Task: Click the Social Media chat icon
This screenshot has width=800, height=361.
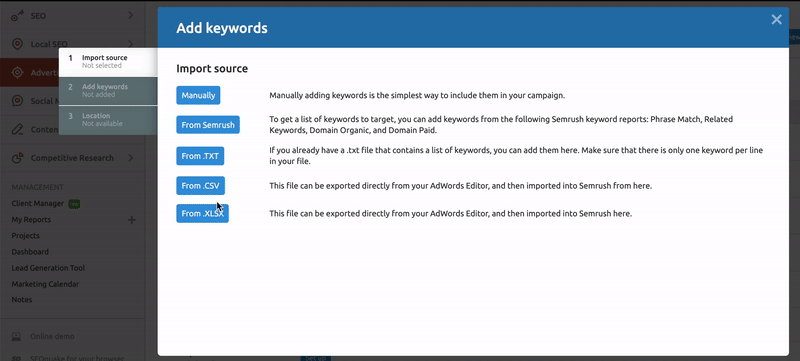Action: [17, 101]
